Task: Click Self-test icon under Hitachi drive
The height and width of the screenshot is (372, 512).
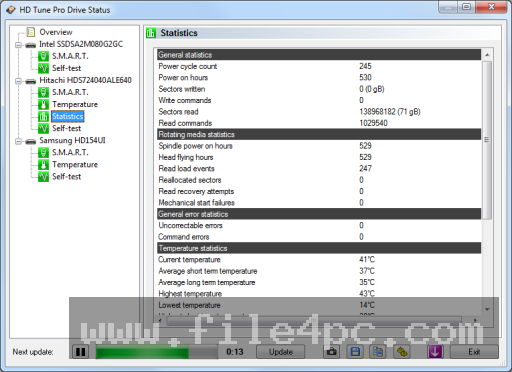Action: tap(43, 128)
